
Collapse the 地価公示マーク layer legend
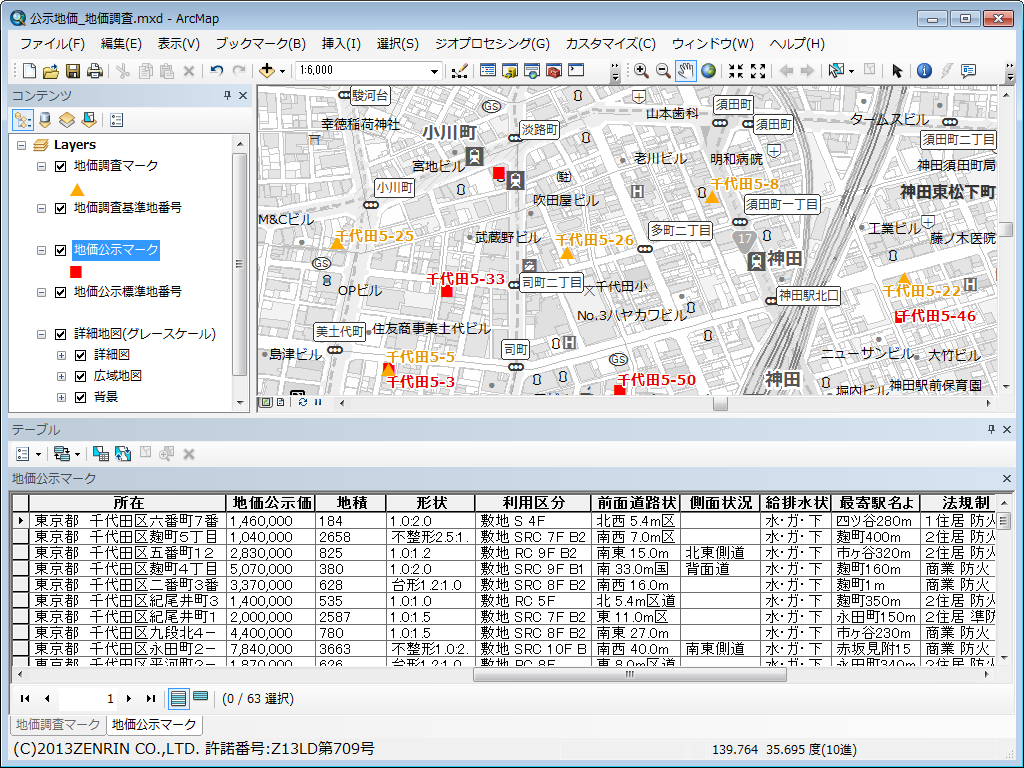[41, 250]
